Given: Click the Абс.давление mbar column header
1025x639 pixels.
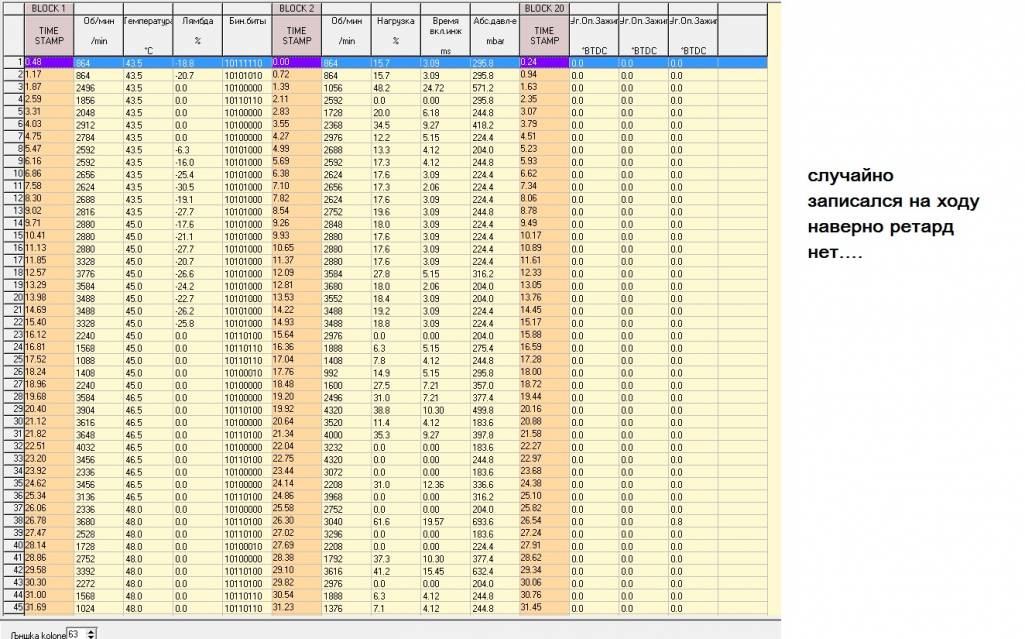Looking at the screenshot, I should 494,34.
